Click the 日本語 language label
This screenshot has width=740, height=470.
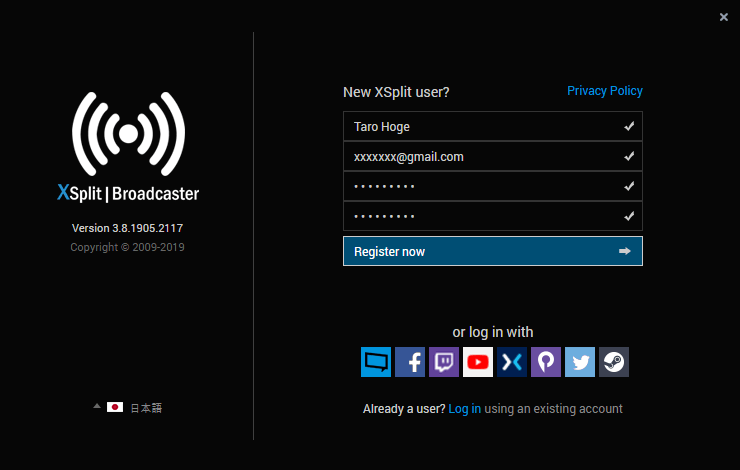pyautogui.click(x=146, y=408)
